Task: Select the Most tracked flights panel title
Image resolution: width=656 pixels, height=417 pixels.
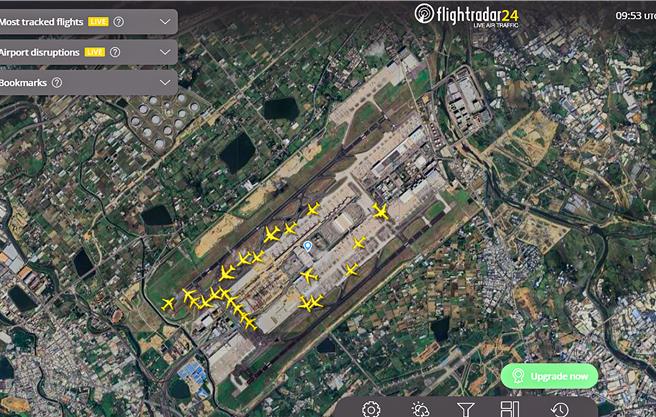Action: point(41,22)
